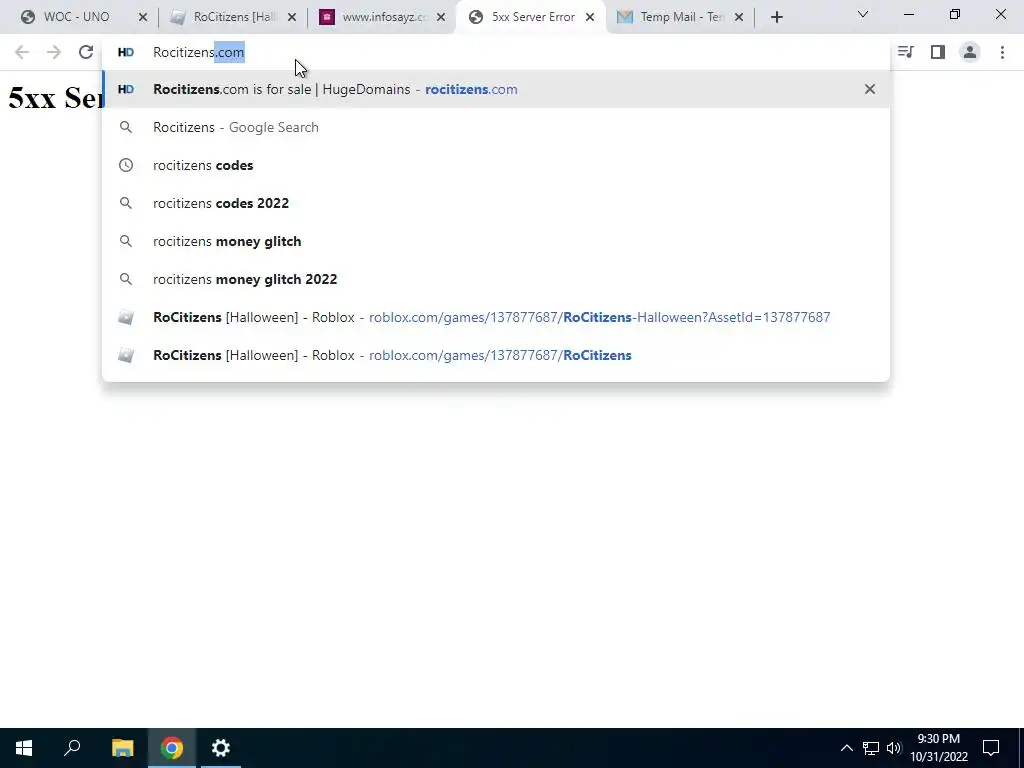
Task: Click the address bar text field
Action: (x=496, y=52)
